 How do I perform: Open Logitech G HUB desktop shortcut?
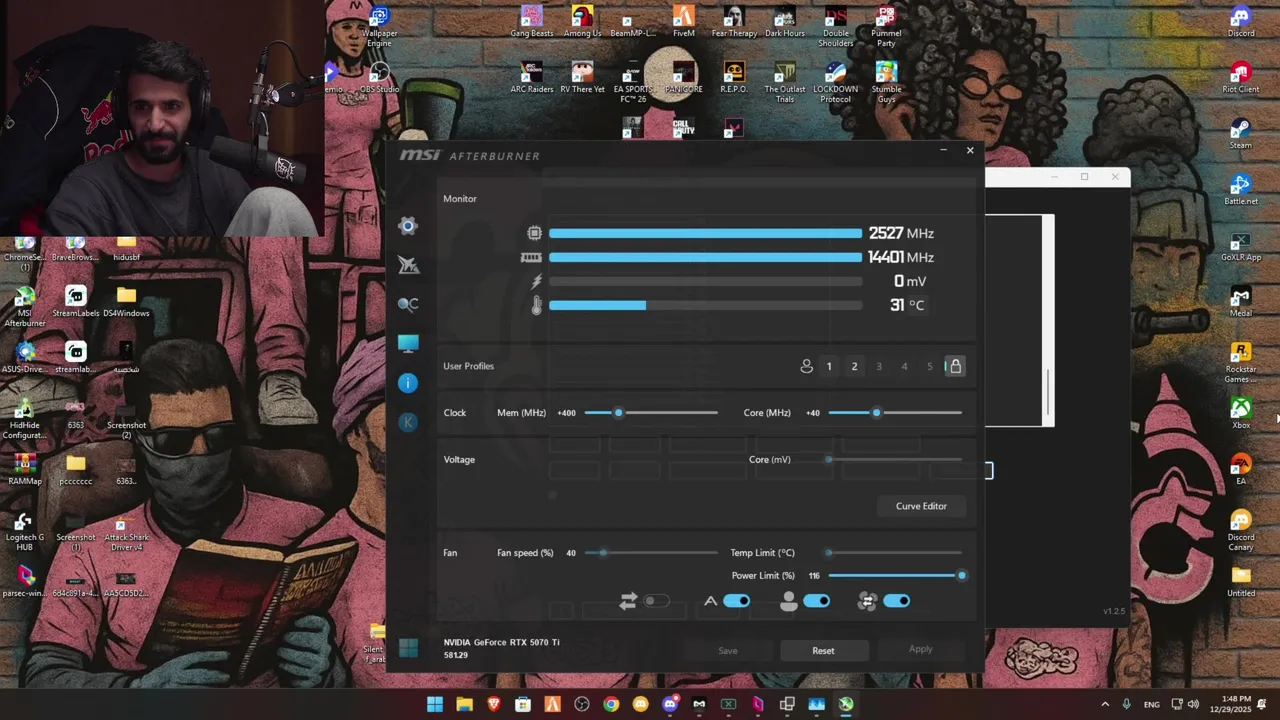pos(25,530)
